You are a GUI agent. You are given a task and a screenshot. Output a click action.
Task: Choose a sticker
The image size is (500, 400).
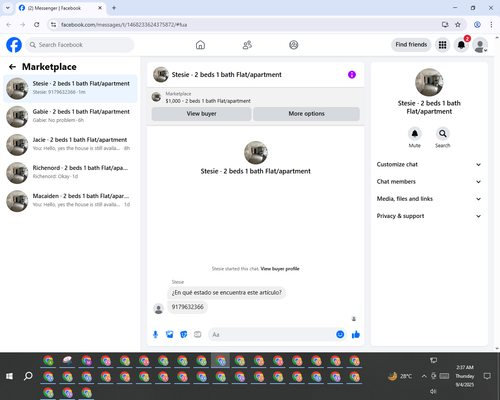184,334
